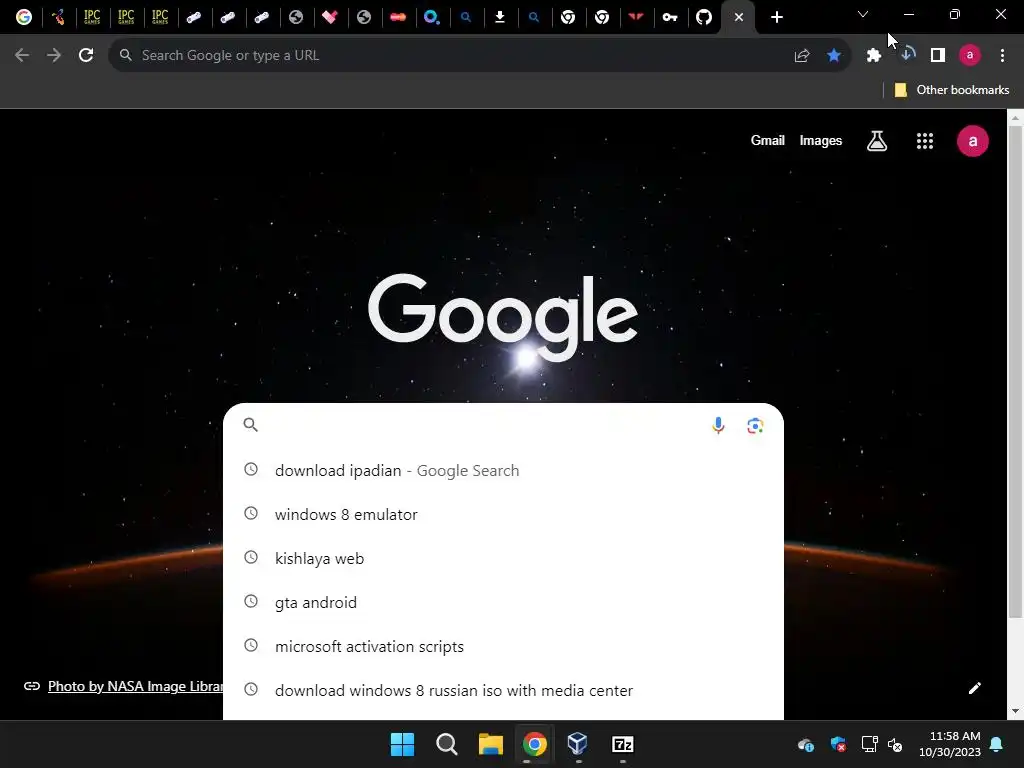
Task: Toggle the bookmark star for this page
Action: [833, 56]
